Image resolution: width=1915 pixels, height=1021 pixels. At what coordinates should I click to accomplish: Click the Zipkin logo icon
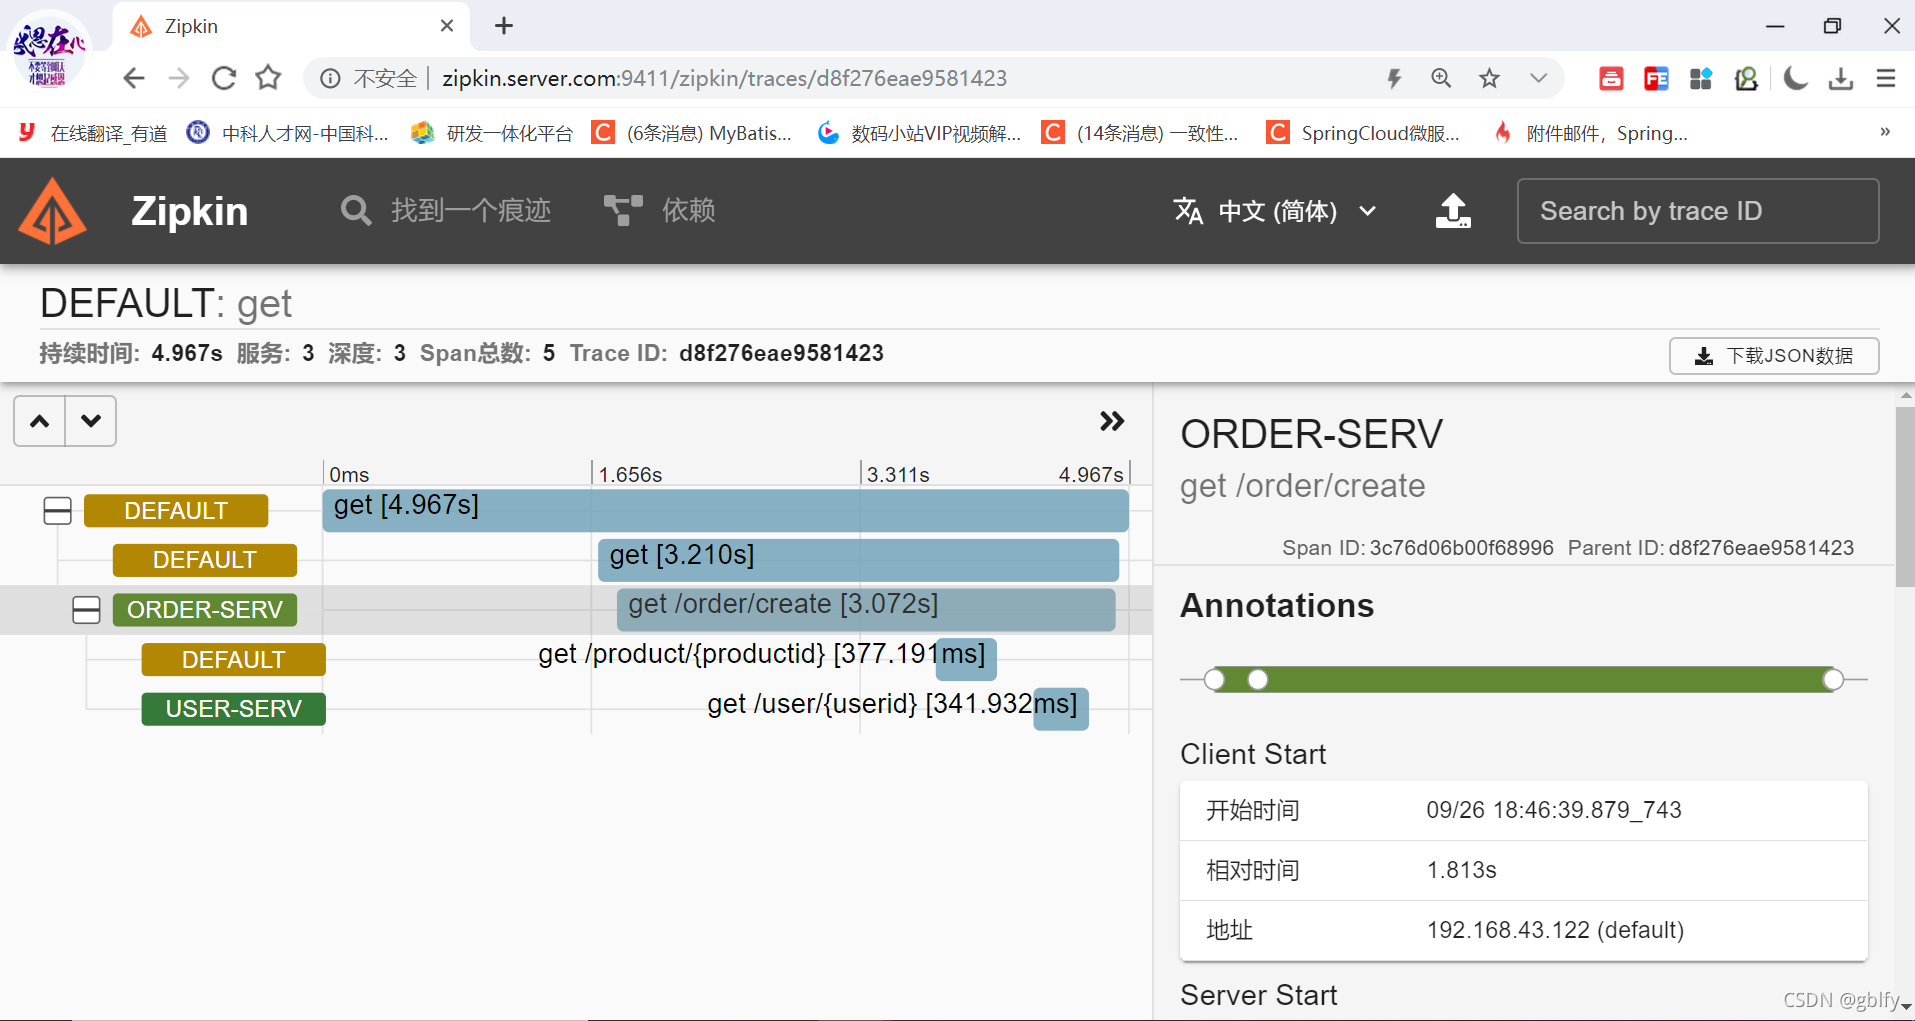(x=53, y=211)
